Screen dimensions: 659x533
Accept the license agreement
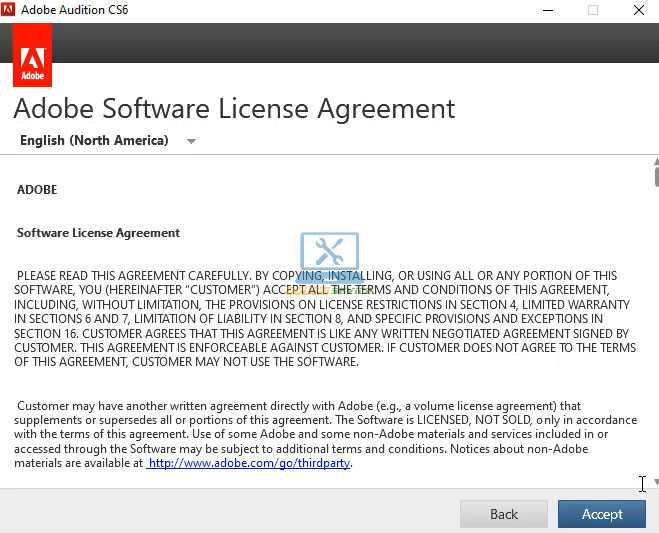[602, 514]
